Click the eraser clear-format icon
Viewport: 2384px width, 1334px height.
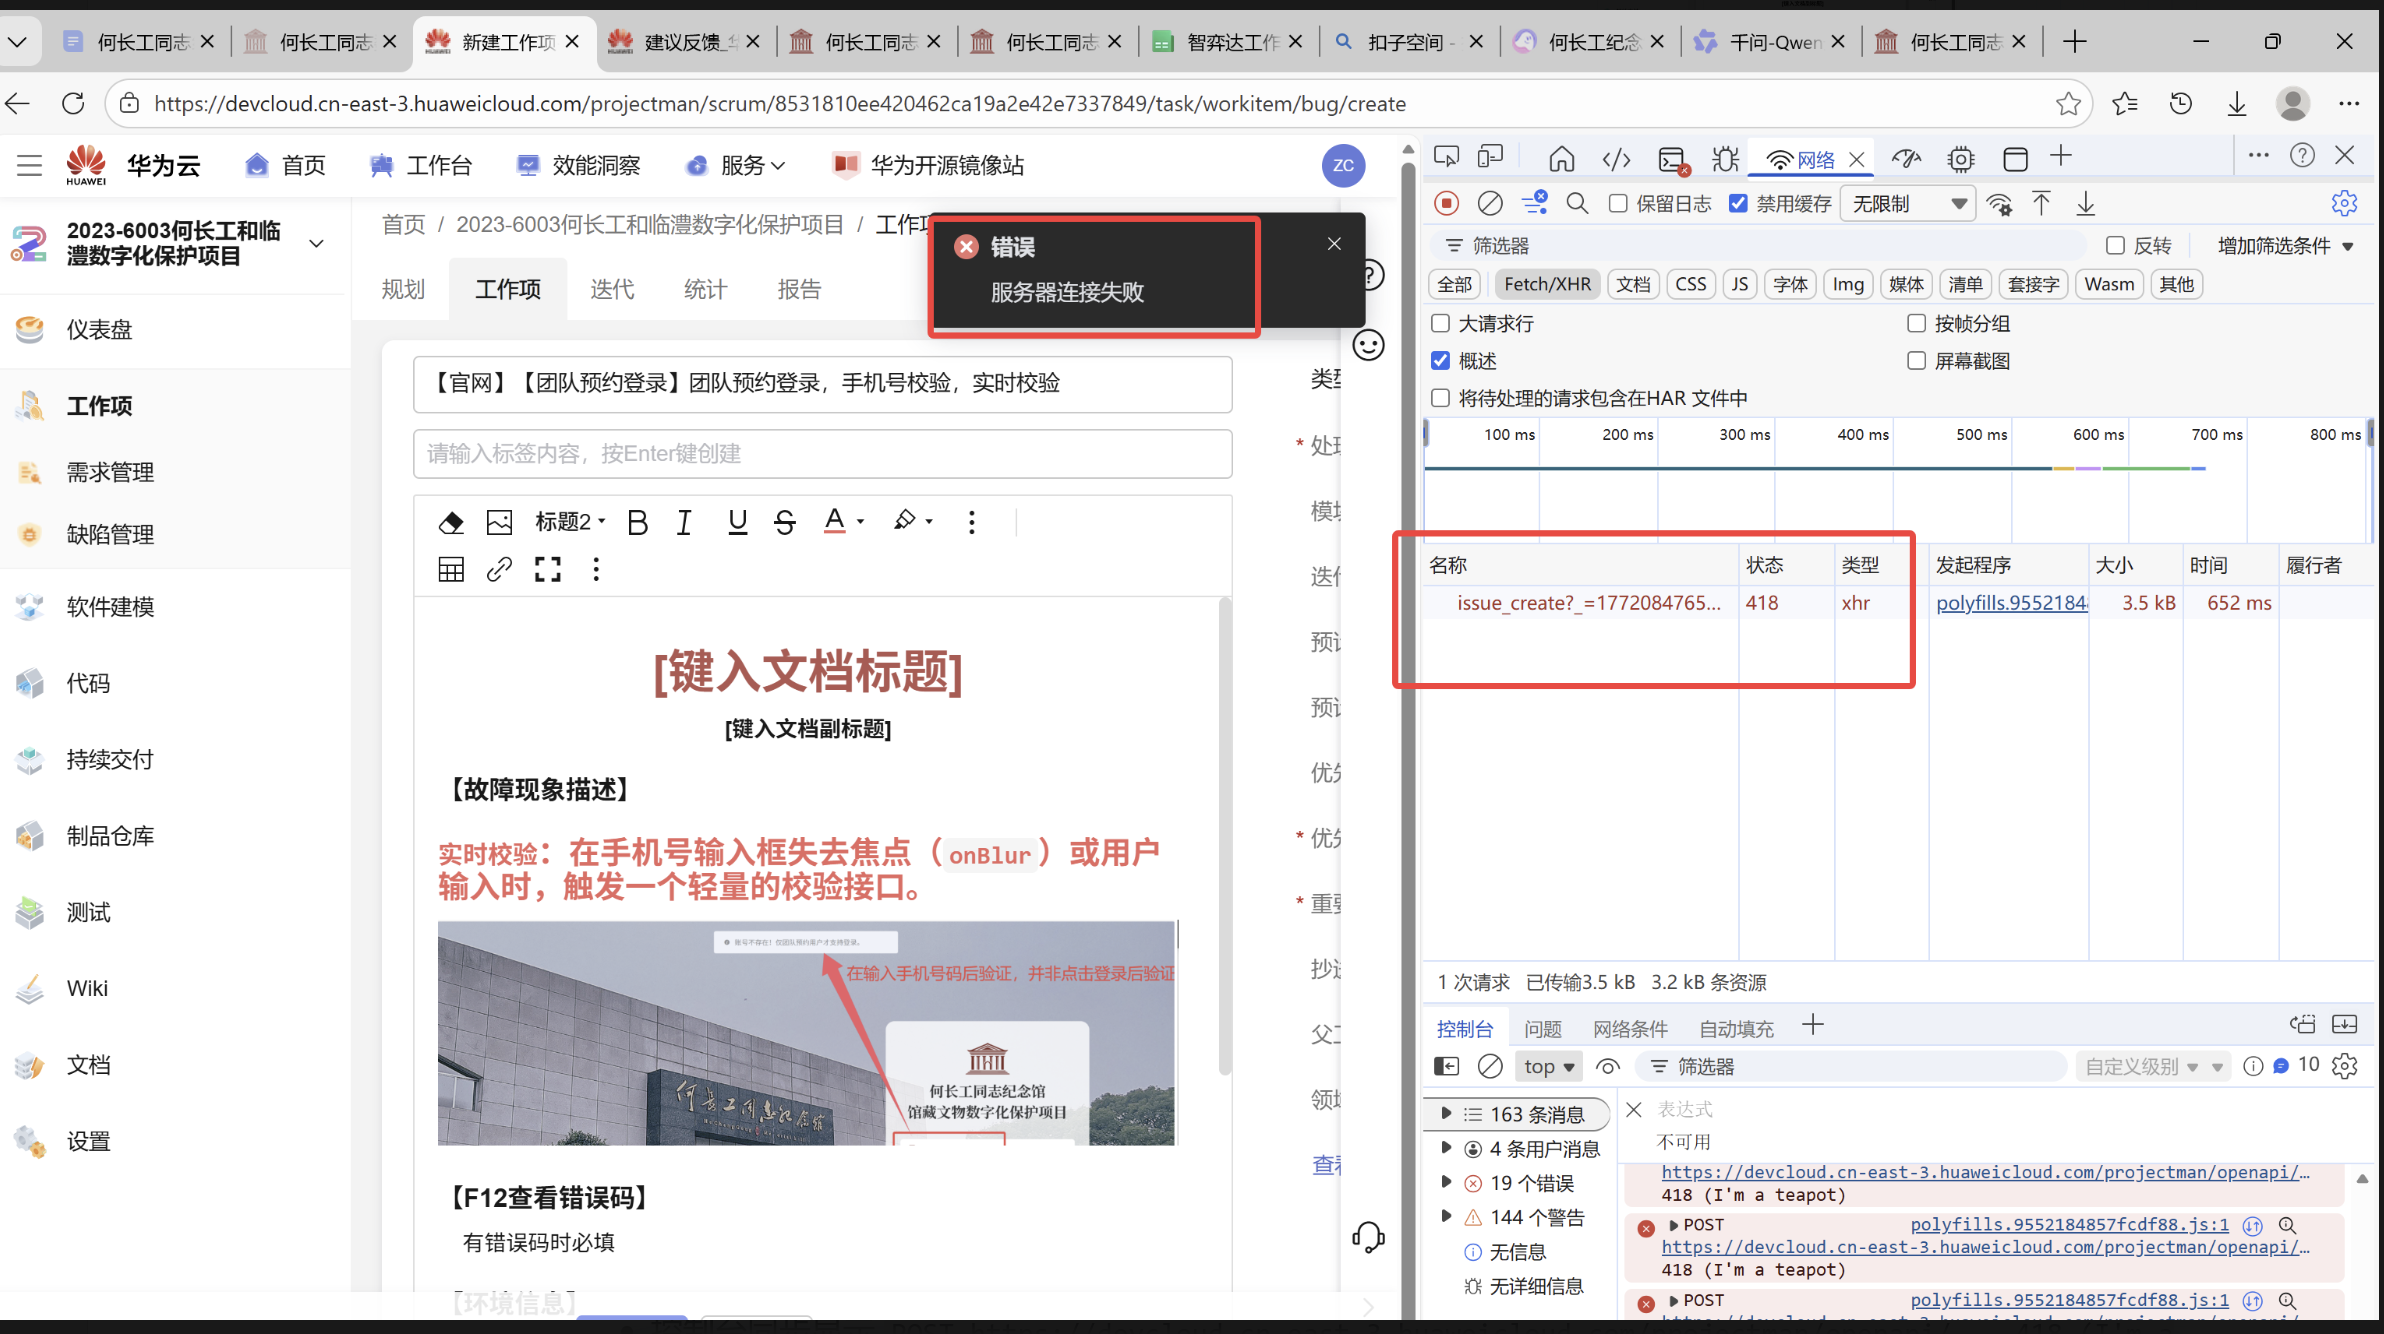[x=451, y=522]
